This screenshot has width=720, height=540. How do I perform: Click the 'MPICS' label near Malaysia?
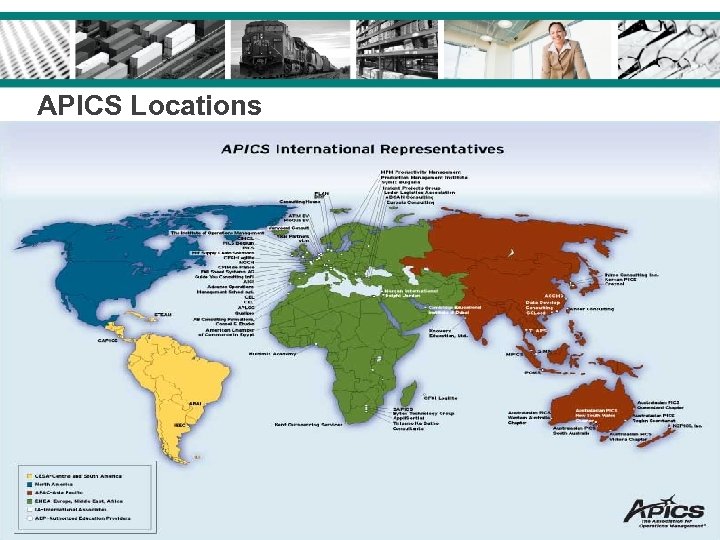click(x=514, y=354)
